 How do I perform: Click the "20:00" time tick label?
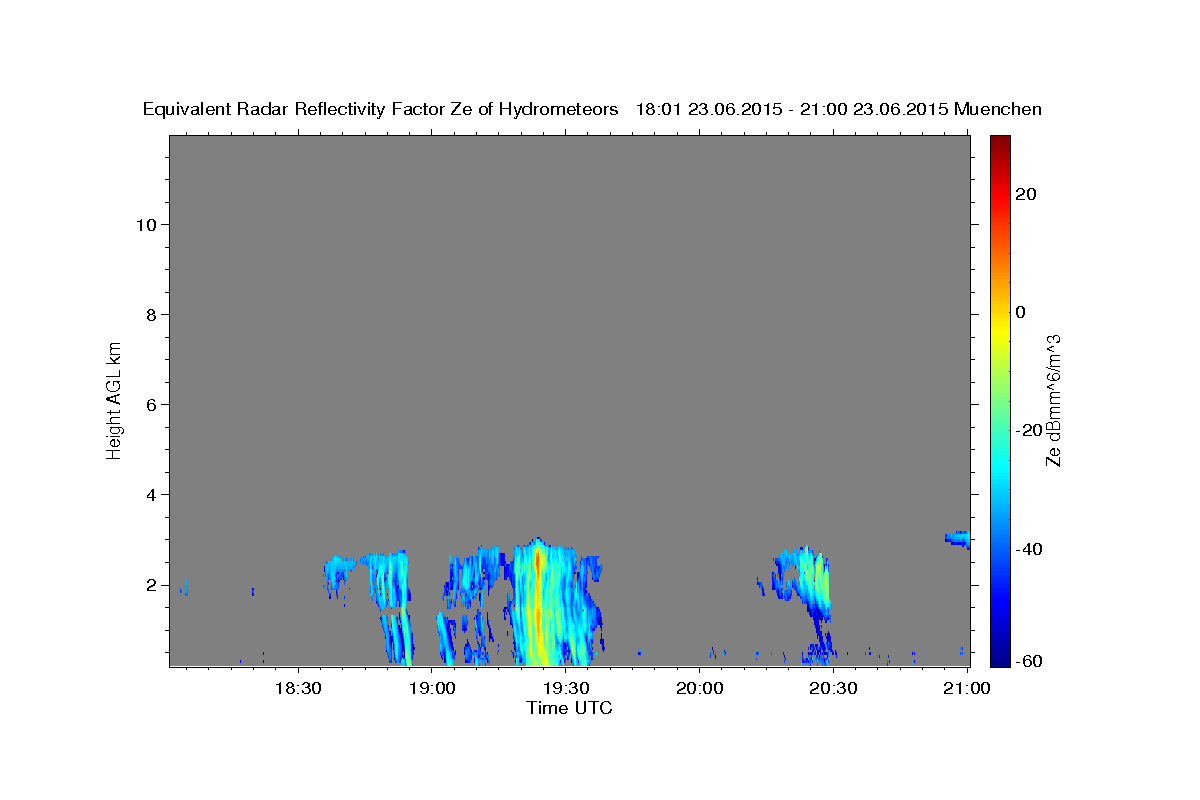coord(700,688)
